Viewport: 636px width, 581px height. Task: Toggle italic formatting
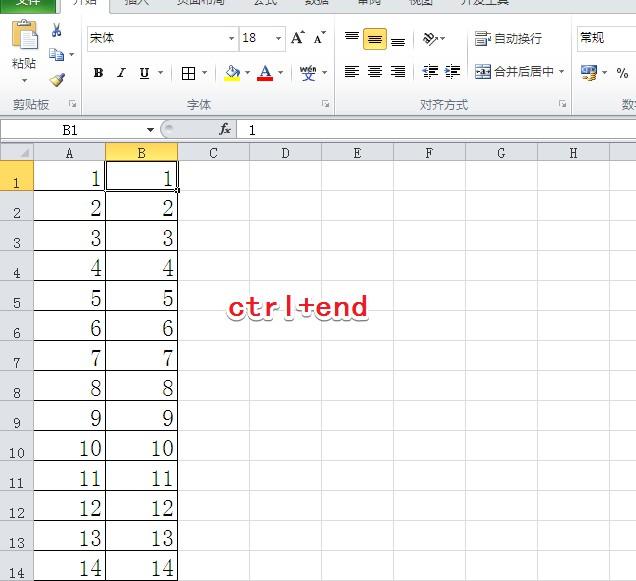point(121,73)
